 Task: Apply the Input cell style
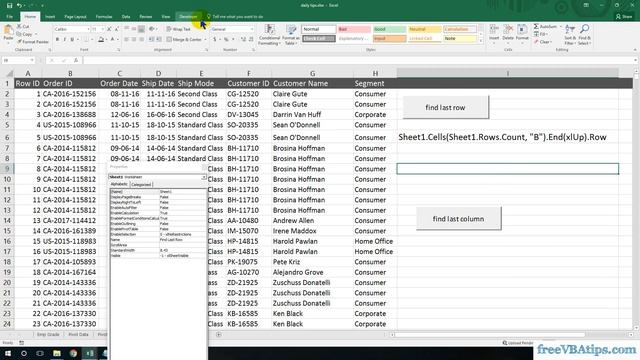(389, 38)
